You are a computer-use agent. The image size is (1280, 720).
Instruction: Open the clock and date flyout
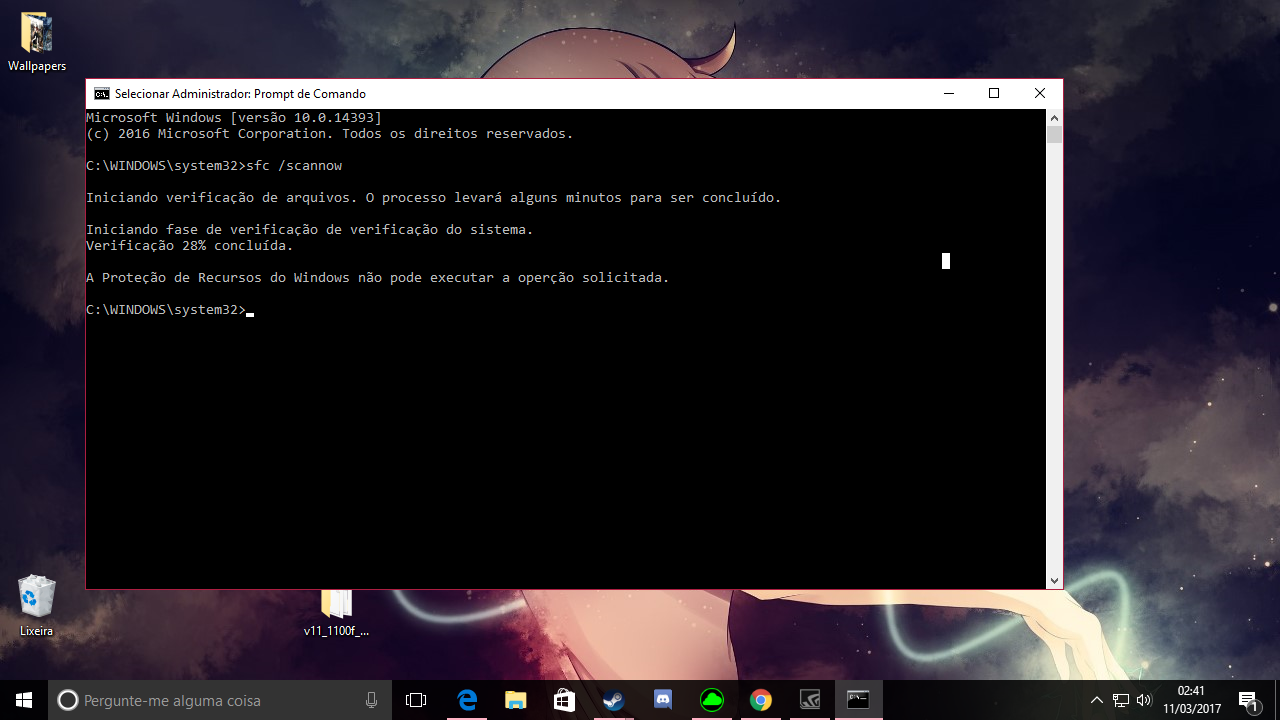[1192, 700]
